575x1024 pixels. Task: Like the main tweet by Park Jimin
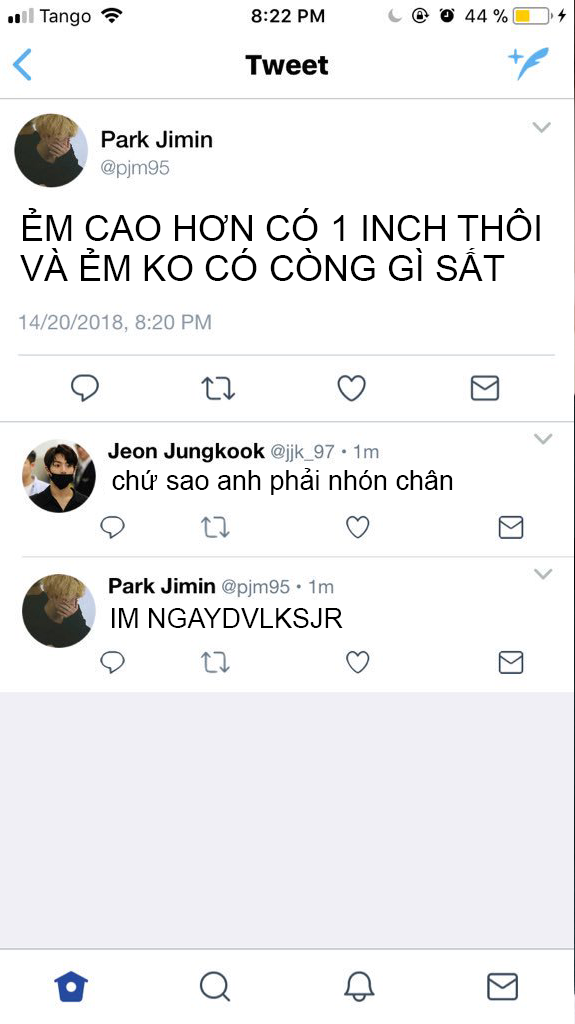click(x=352, y=388)
